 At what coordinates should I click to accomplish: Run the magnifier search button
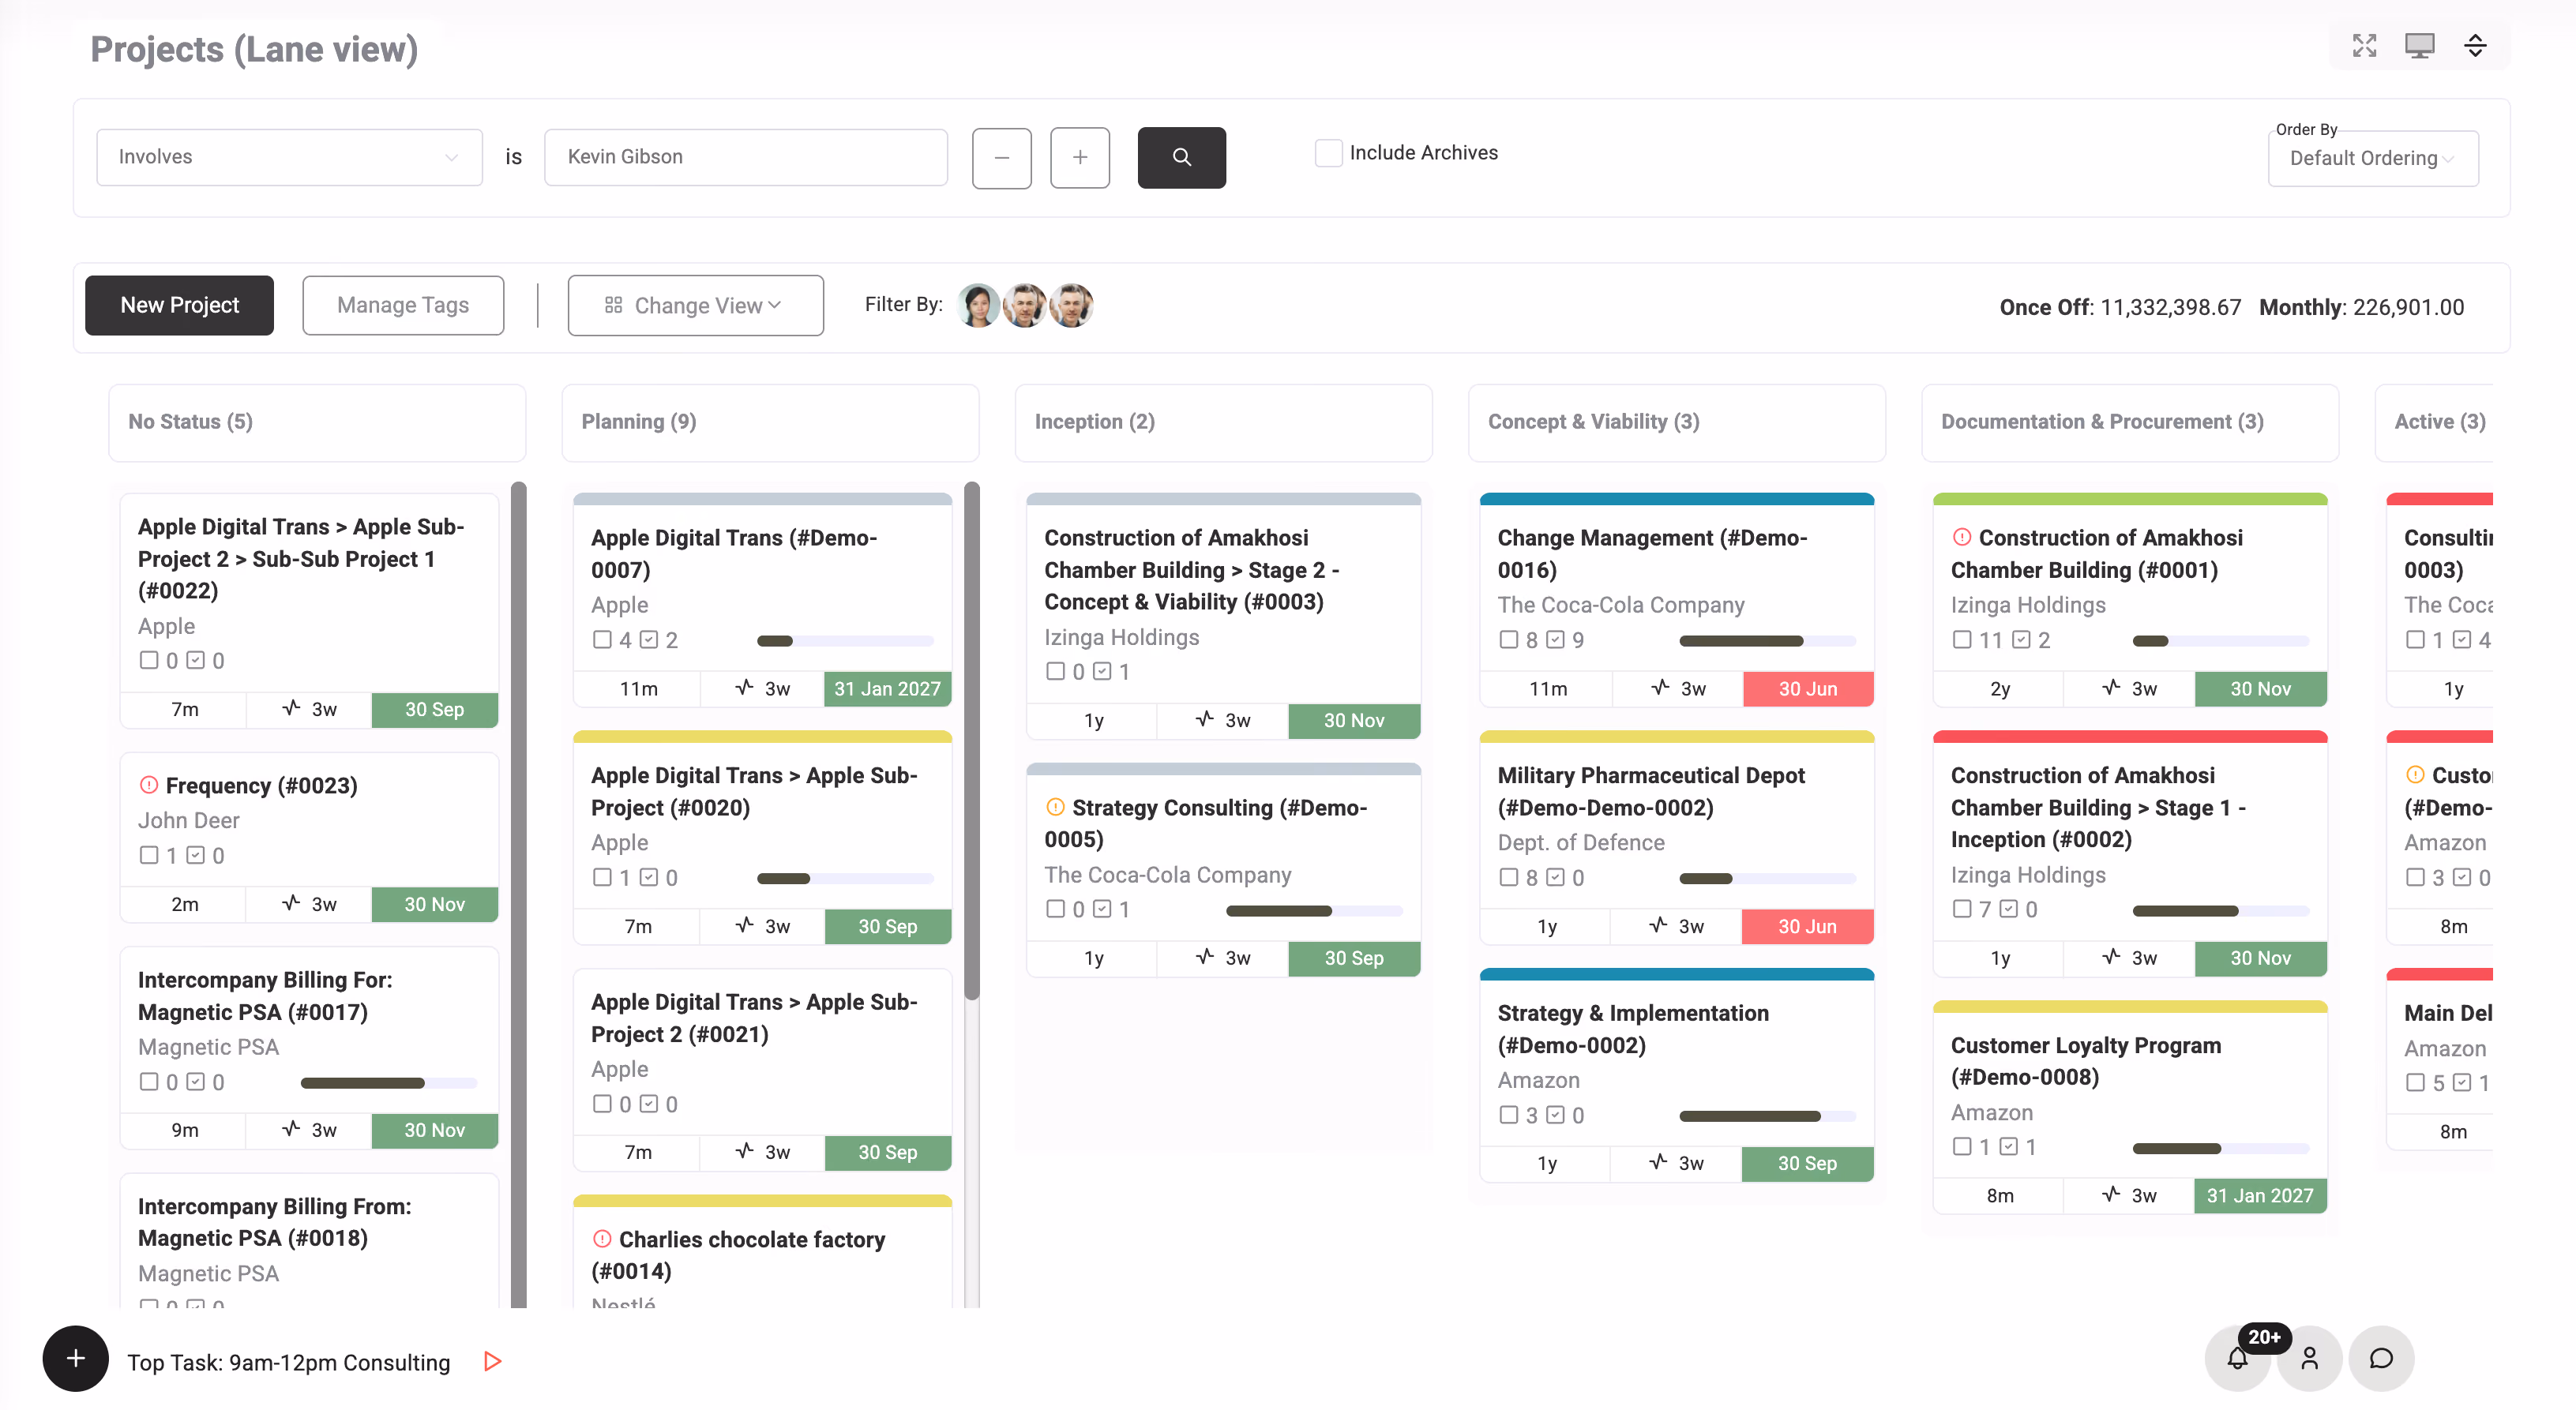point(1181,157)
